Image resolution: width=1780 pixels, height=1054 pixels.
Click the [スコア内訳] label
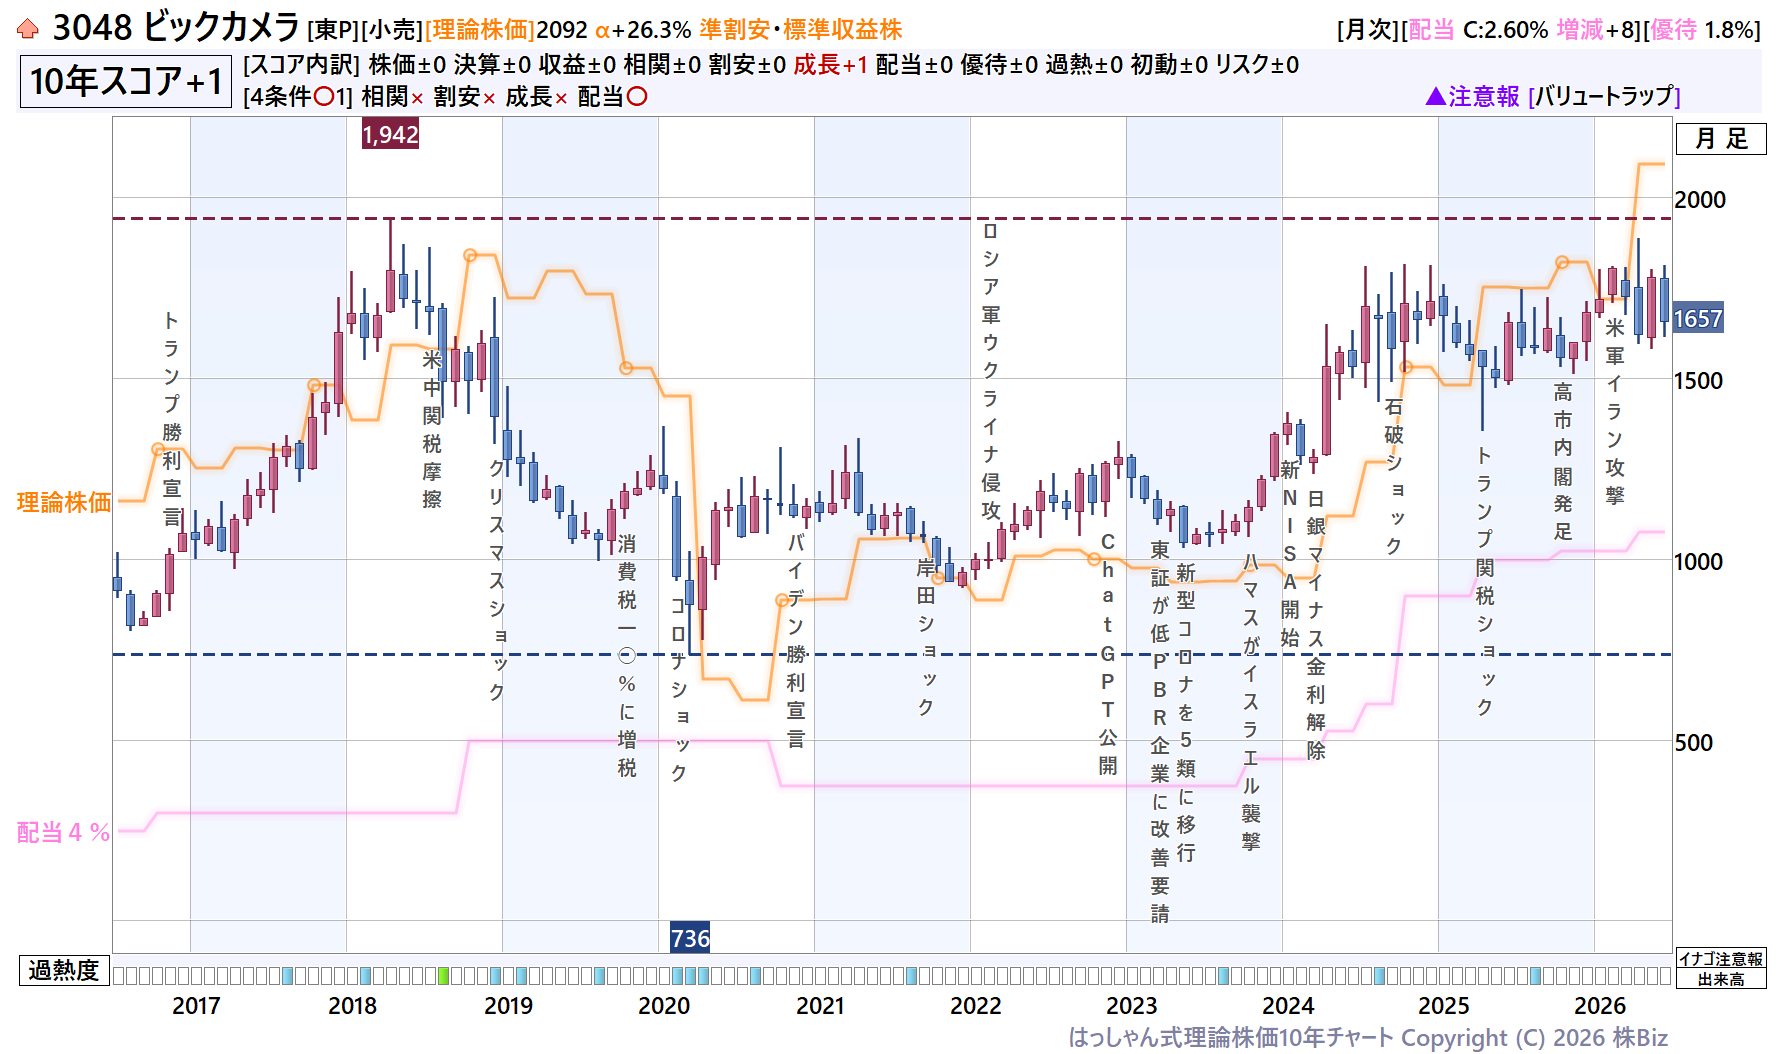coord(302,65)
